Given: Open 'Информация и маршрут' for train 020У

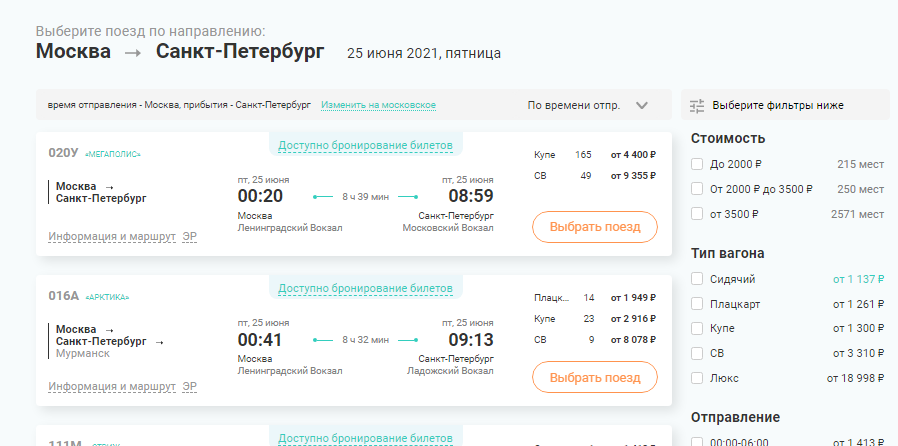Looking at the screenshot, I should (x=111, y=237).
